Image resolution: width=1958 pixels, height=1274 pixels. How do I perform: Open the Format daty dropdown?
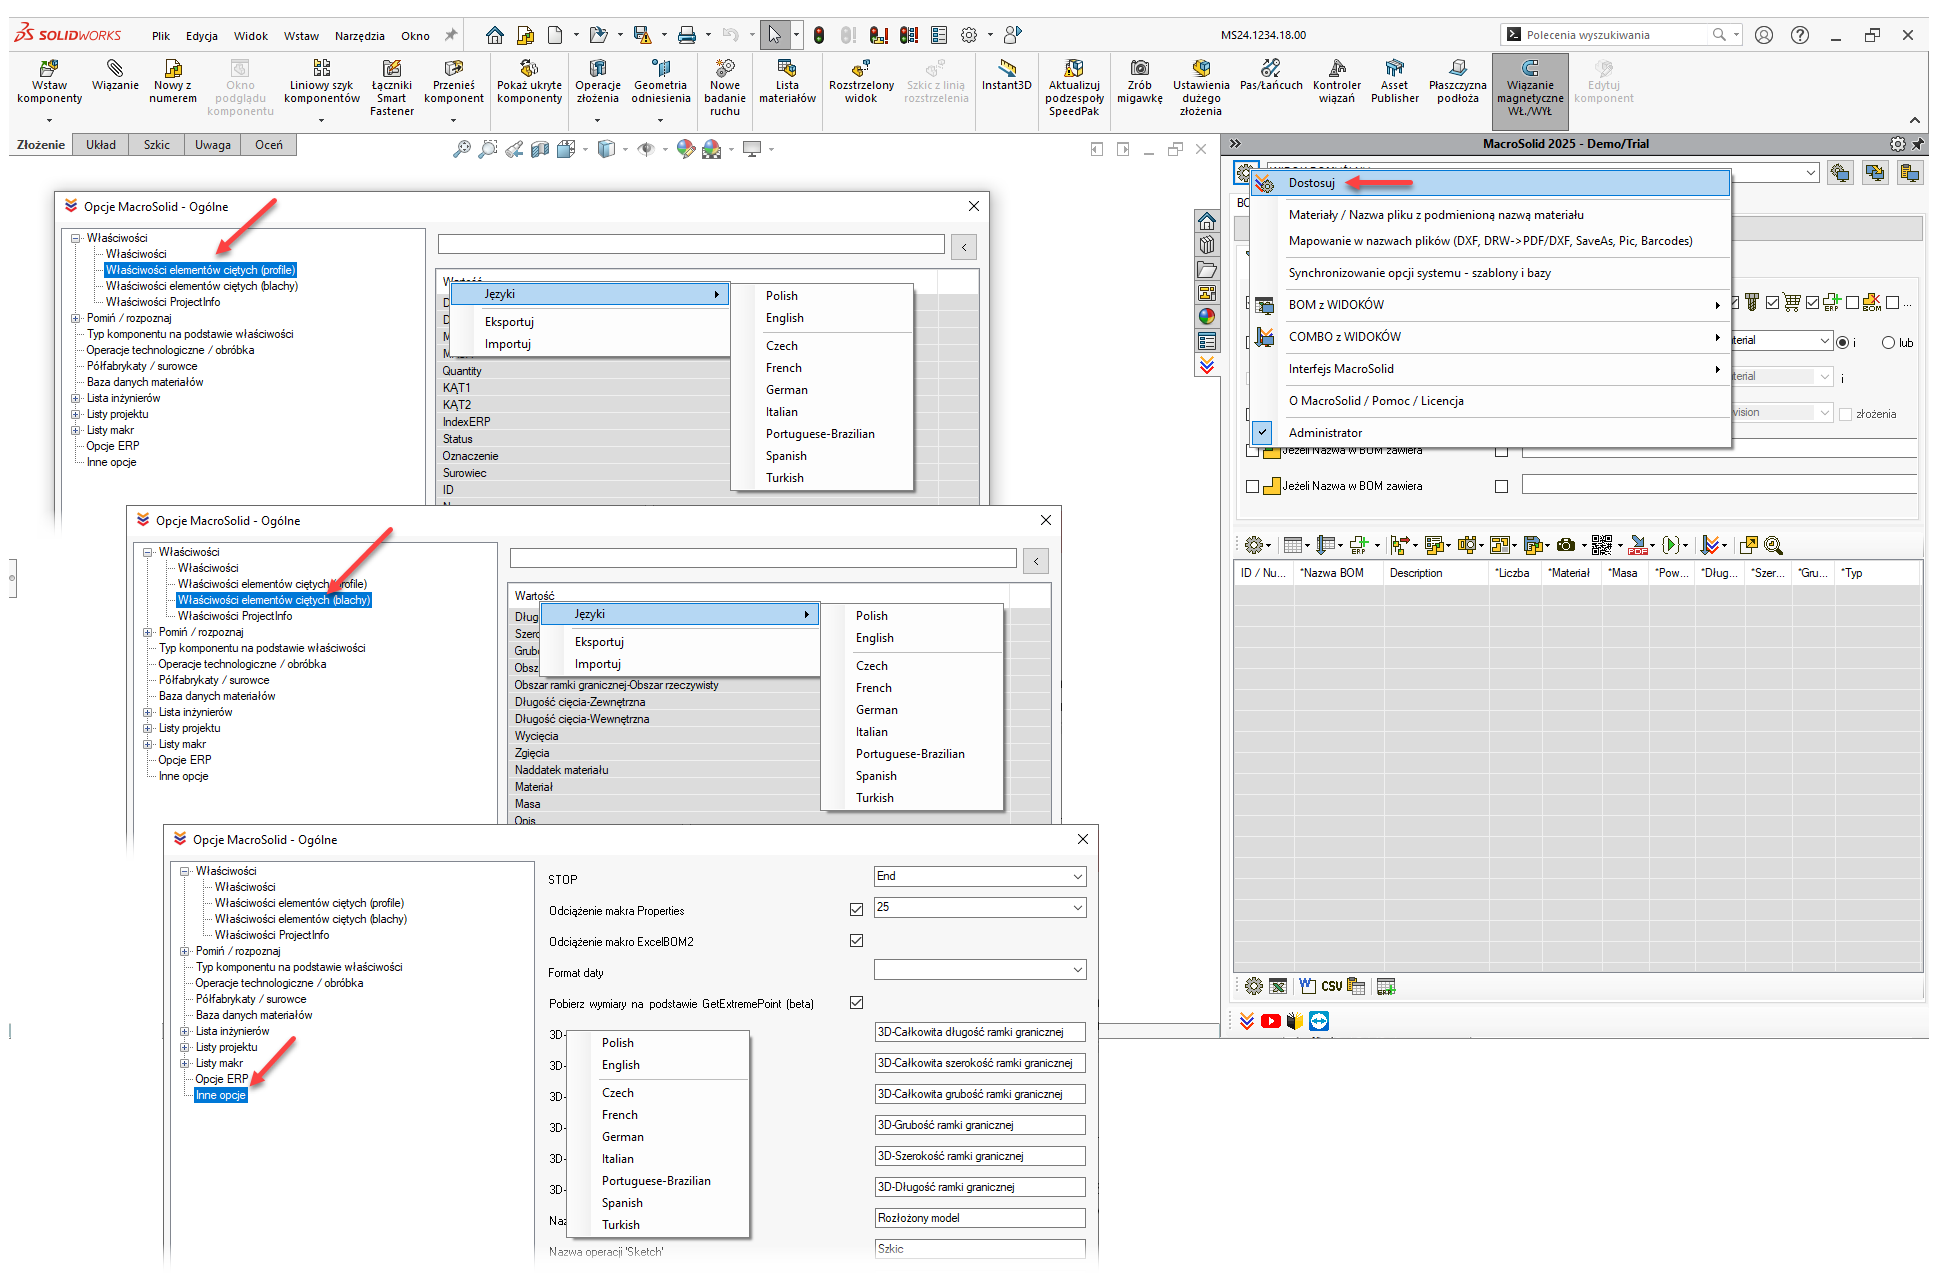[980, 970]
